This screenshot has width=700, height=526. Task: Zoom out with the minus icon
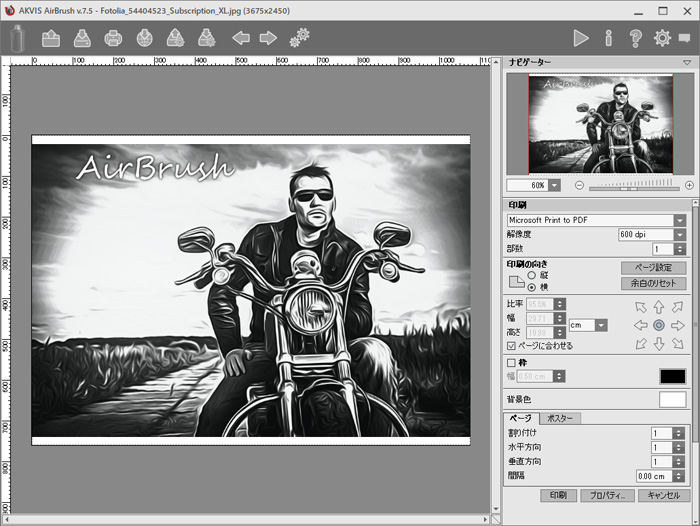579,185
